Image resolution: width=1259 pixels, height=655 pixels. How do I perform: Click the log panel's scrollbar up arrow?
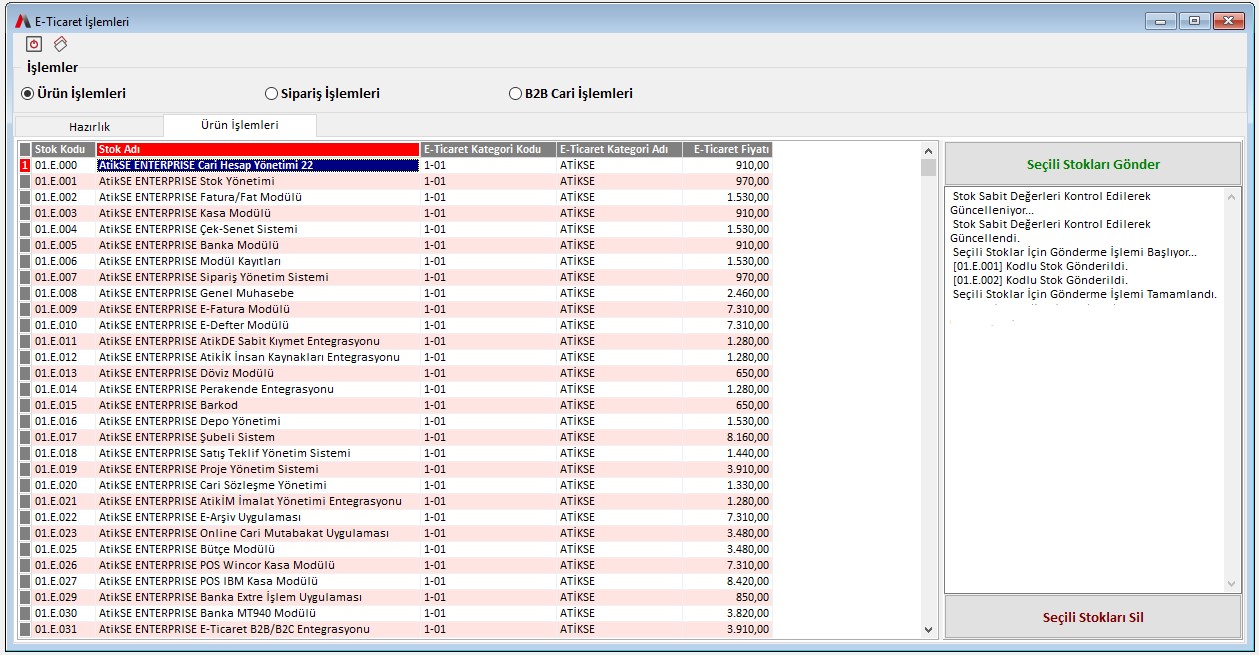1232,197
